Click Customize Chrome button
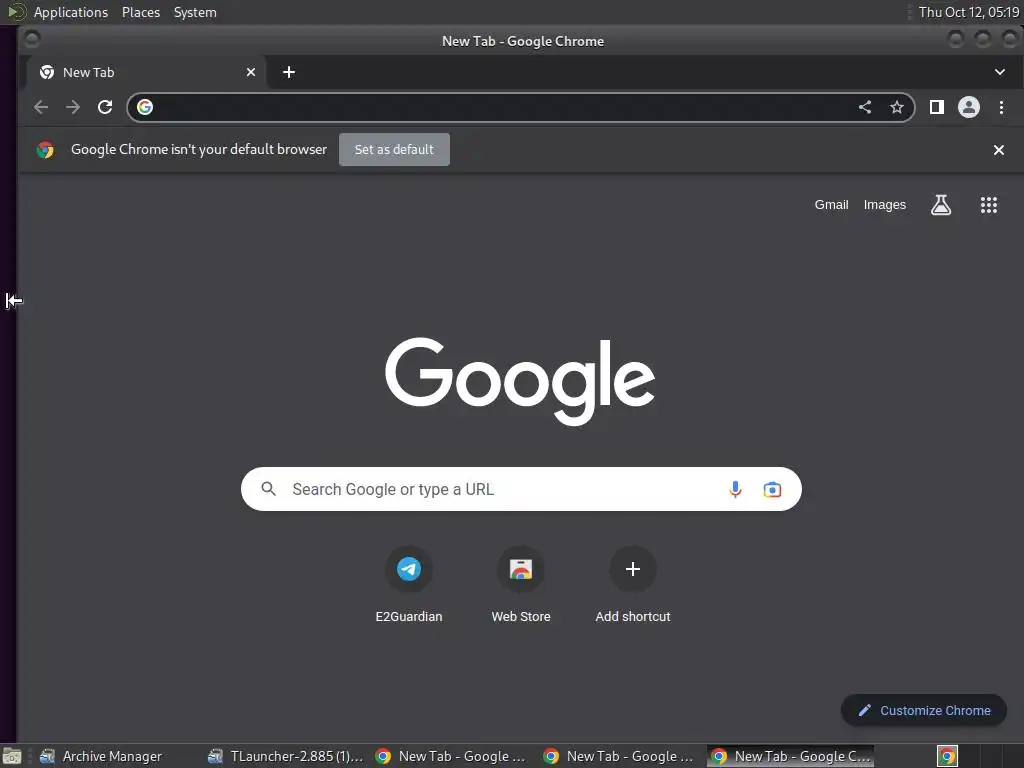The image size is (1024, 768). click(x=923, y=711)
